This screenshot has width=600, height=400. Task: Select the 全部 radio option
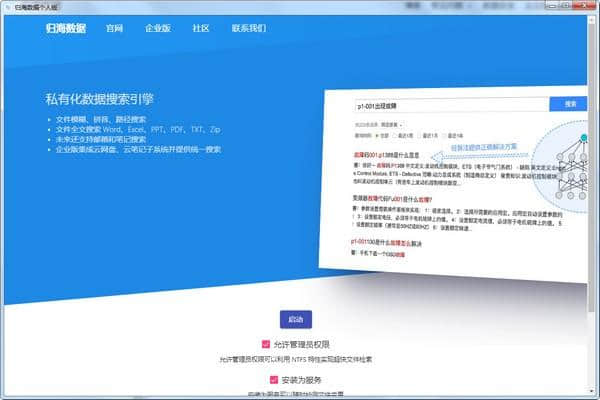pos(378,134)
